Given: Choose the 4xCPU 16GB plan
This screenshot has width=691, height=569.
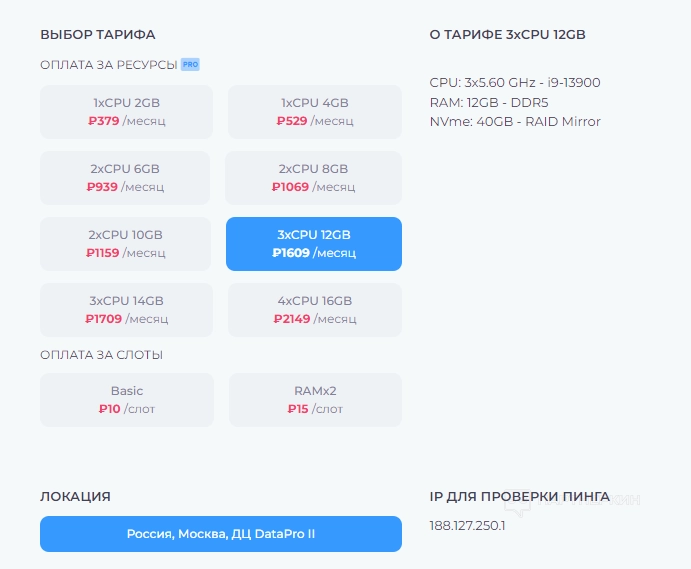Looking at the screenshot, I should 314,310.
